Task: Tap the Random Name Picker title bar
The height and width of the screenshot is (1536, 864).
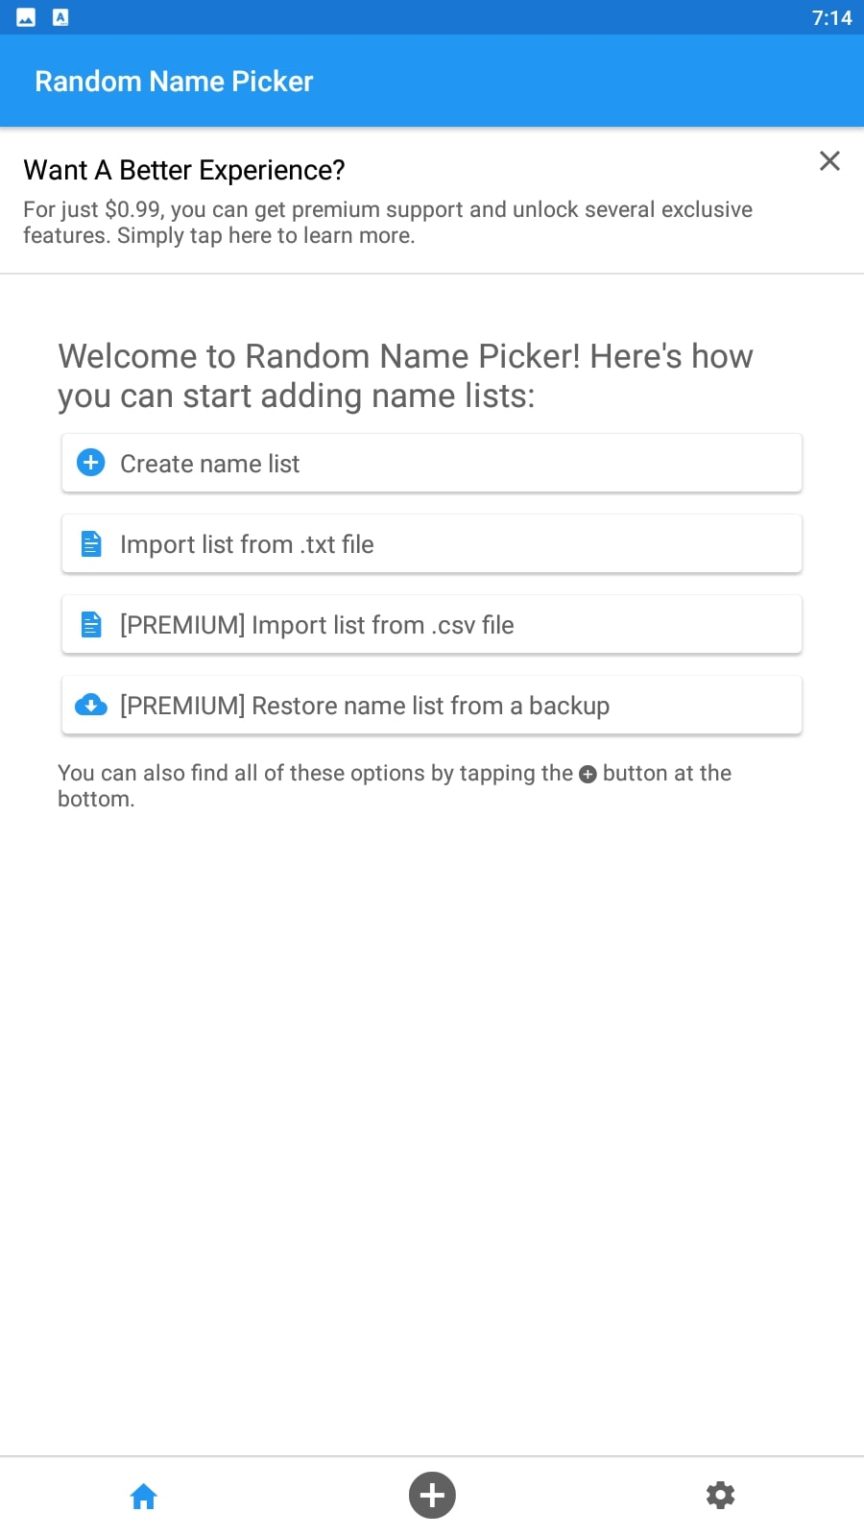Action: pyautogui.click(x=174, y=81)
